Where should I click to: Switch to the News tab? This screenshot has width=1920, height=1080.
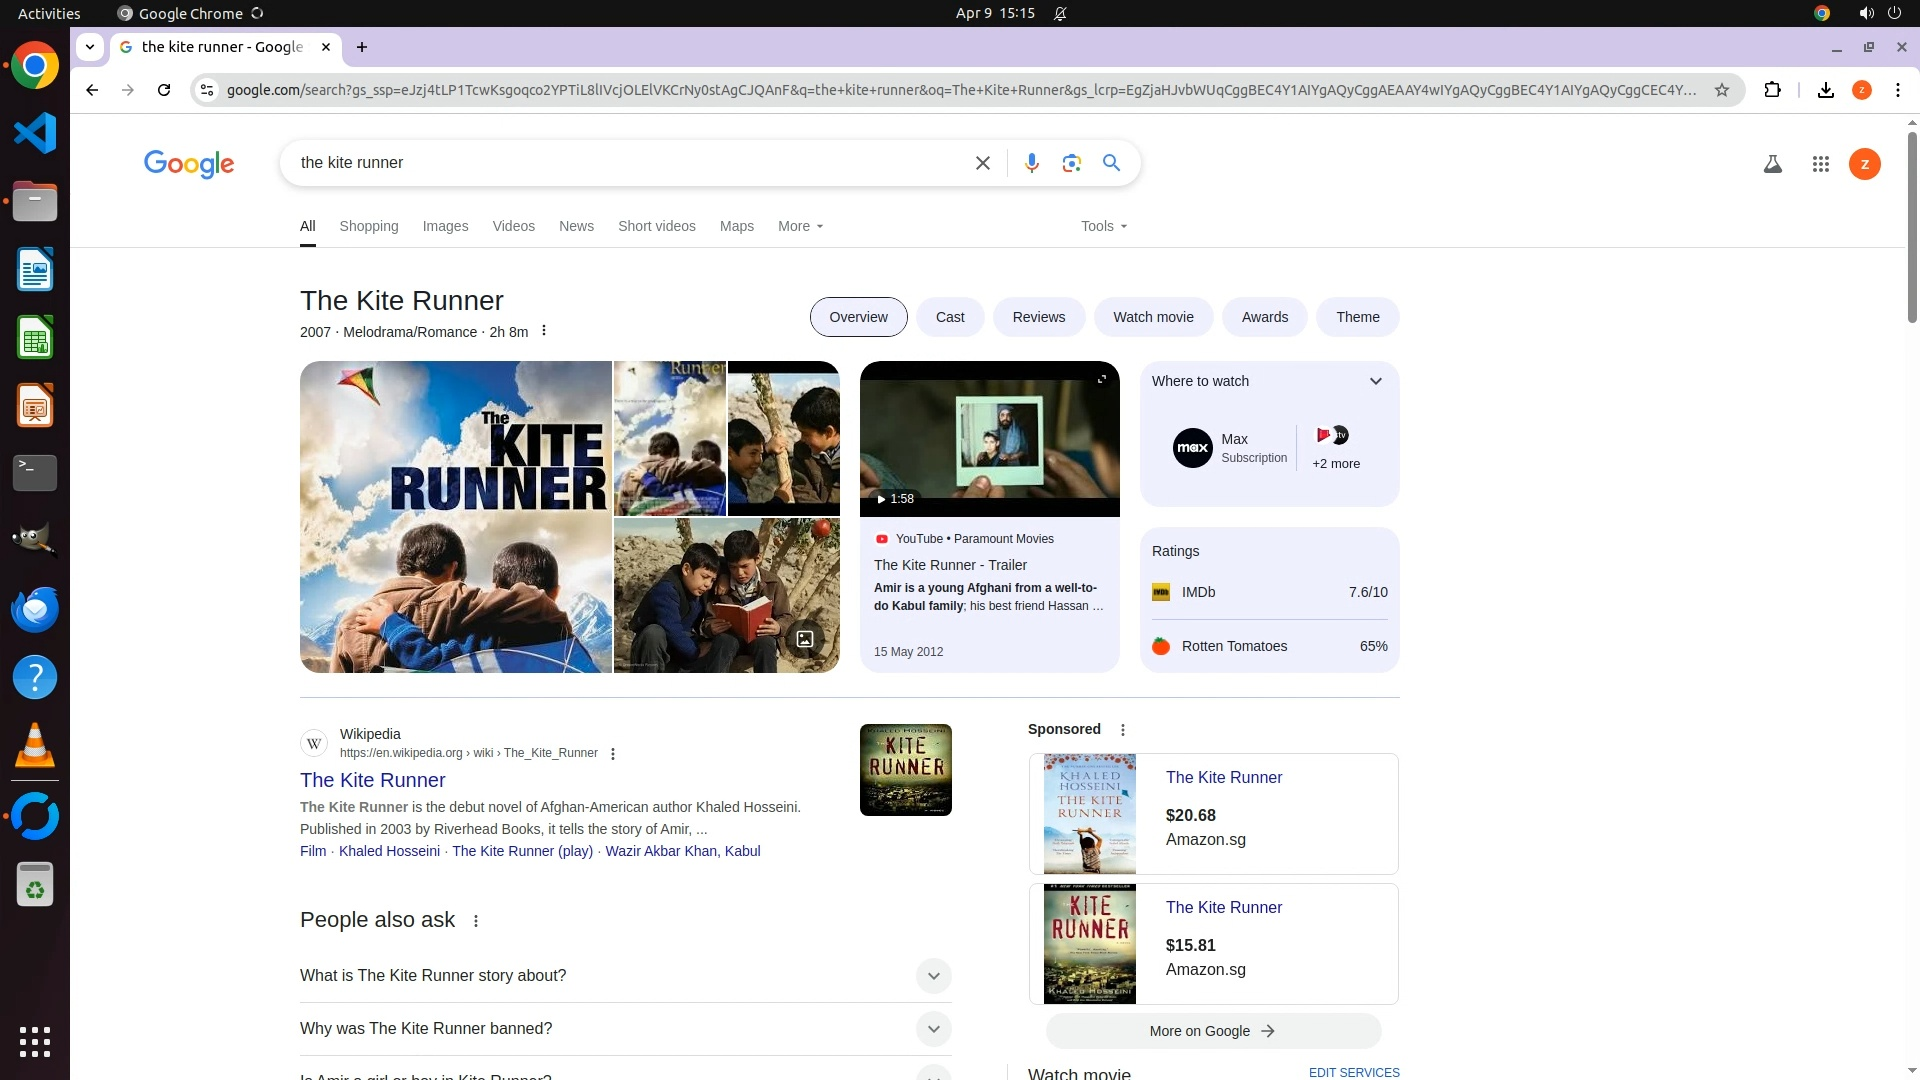coord(576,226)
